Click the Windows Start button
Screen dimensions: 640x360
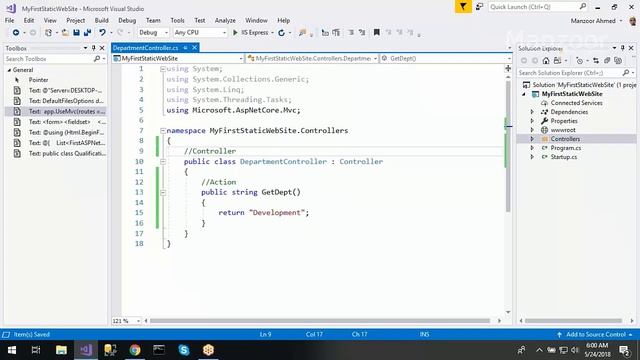pos(12,350)
